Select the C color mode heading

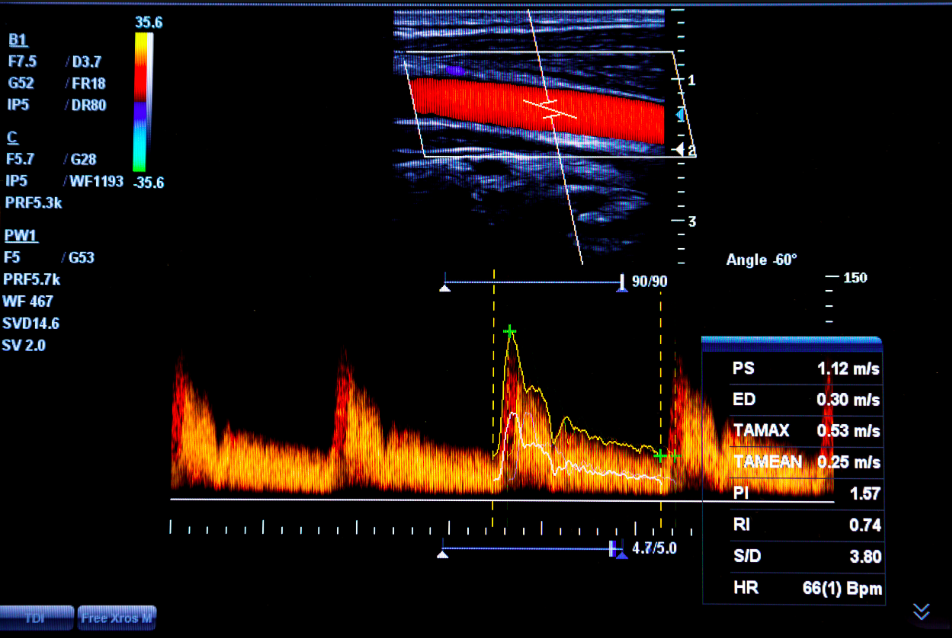coord(12,137)
